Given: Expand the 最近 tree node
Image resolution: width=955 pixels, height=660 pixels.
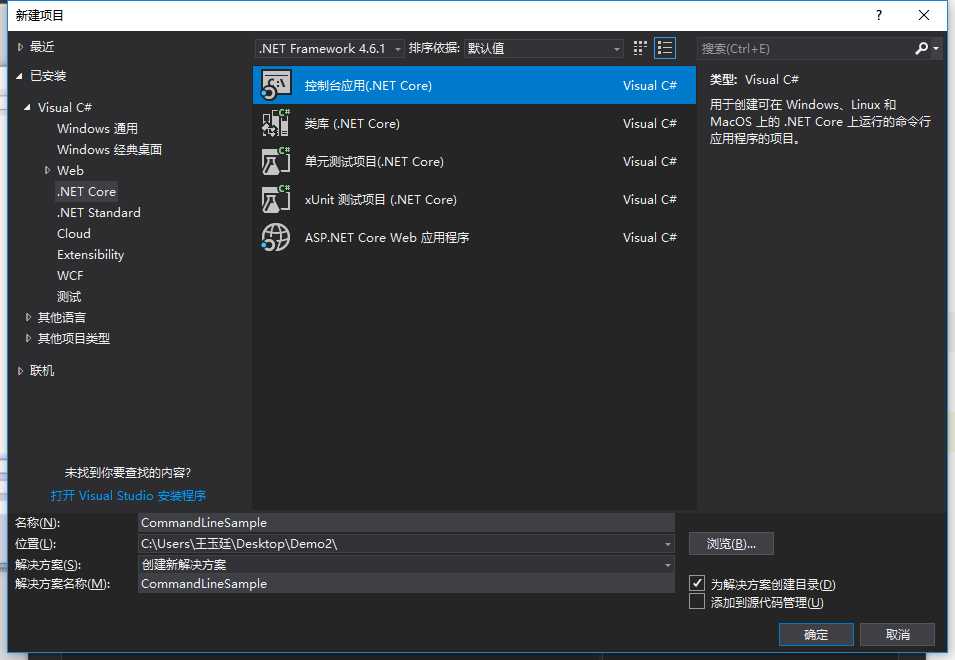Looking at the screenshot, I should (20, 47).
